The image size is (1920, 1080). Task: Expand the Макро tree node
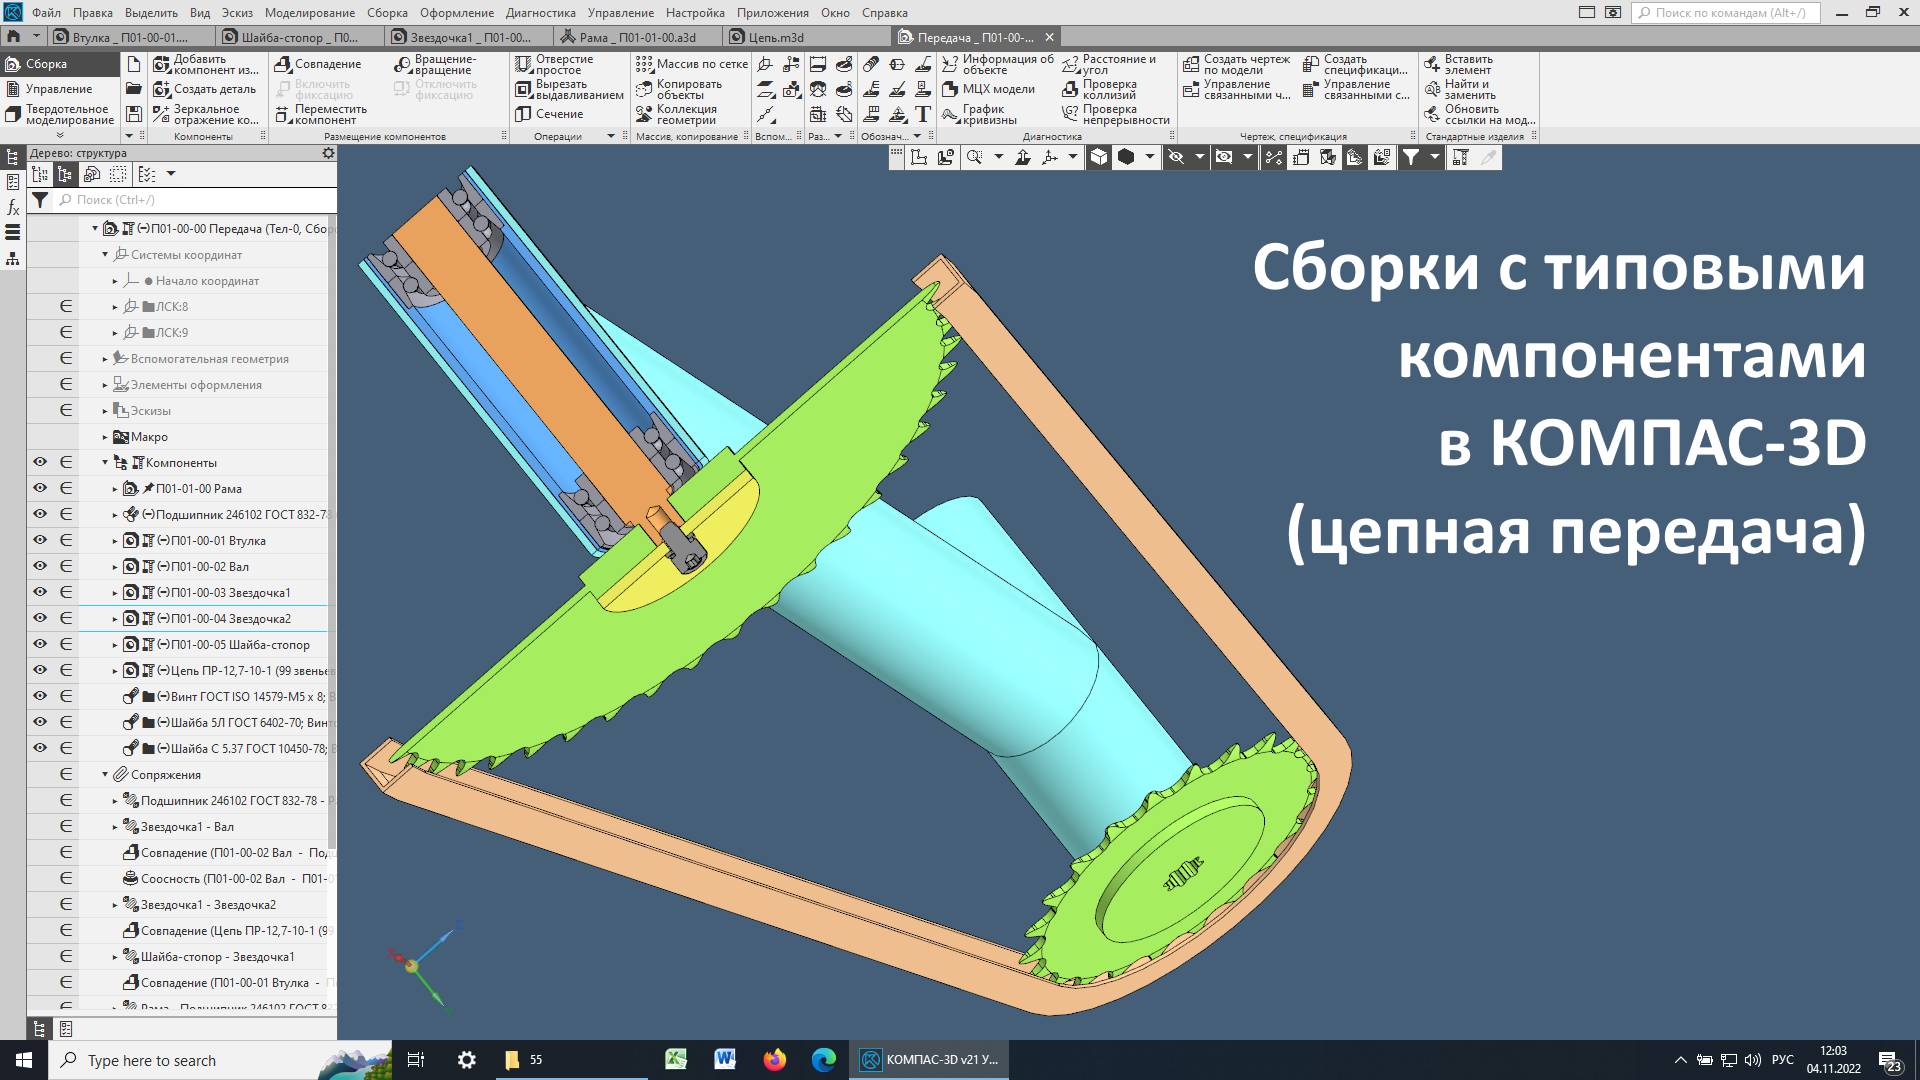[x=105, y=436]
